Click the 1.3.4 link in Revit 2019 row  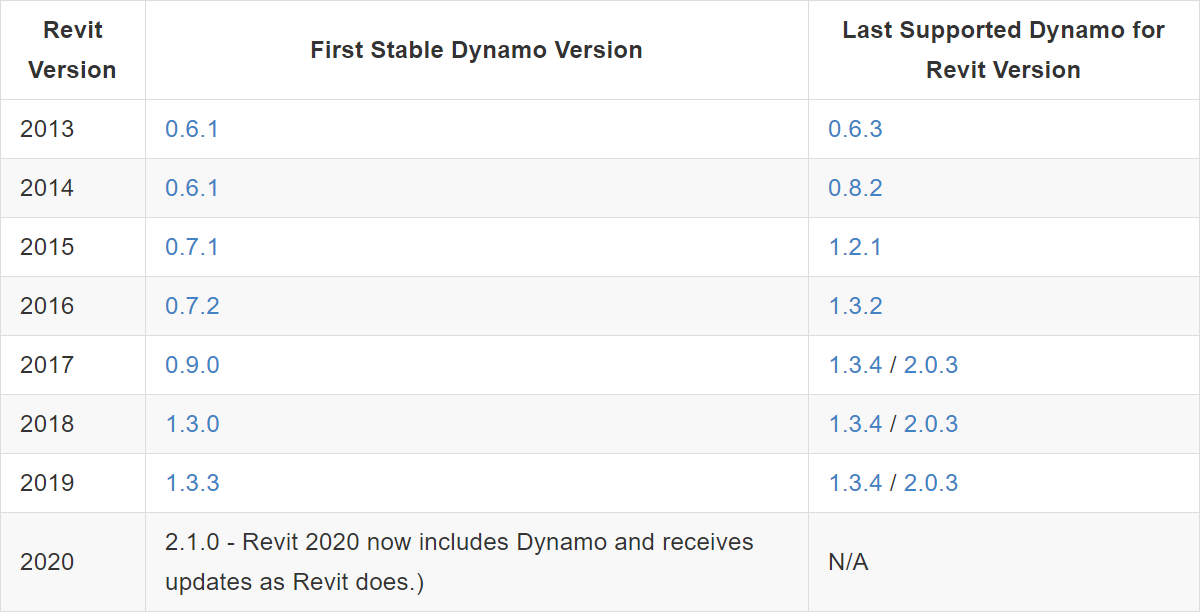(x=855, y=483)
